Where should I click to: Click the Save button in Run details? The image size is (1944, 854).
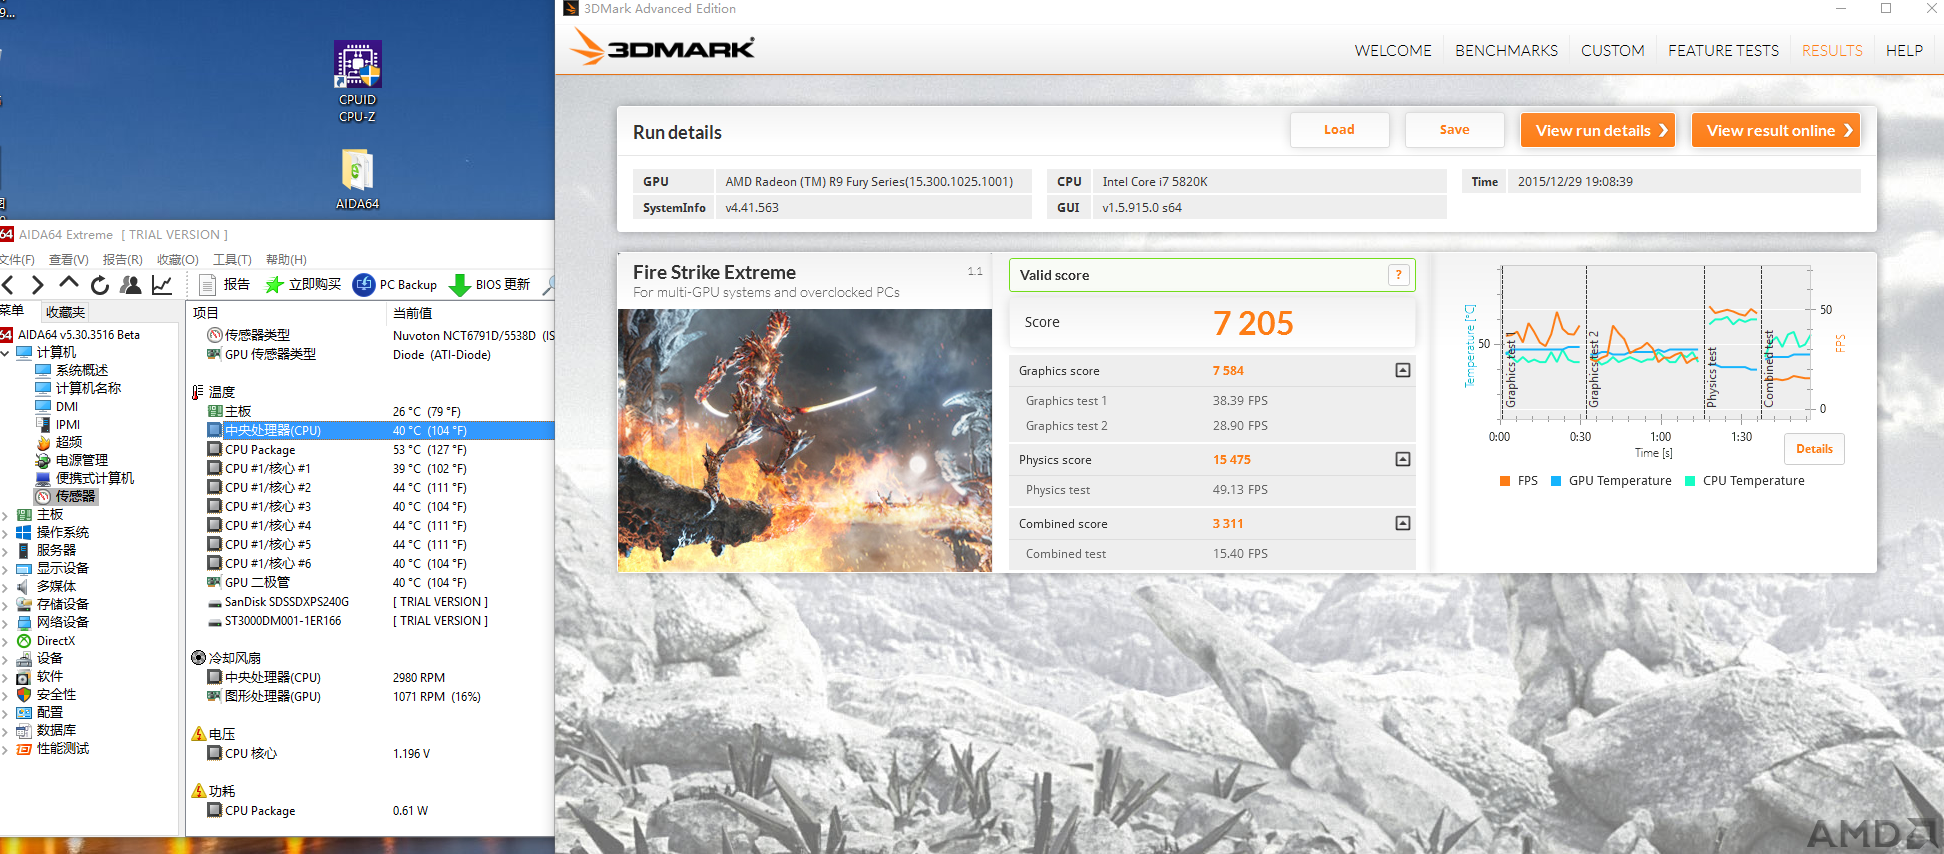click(1454, 130)
